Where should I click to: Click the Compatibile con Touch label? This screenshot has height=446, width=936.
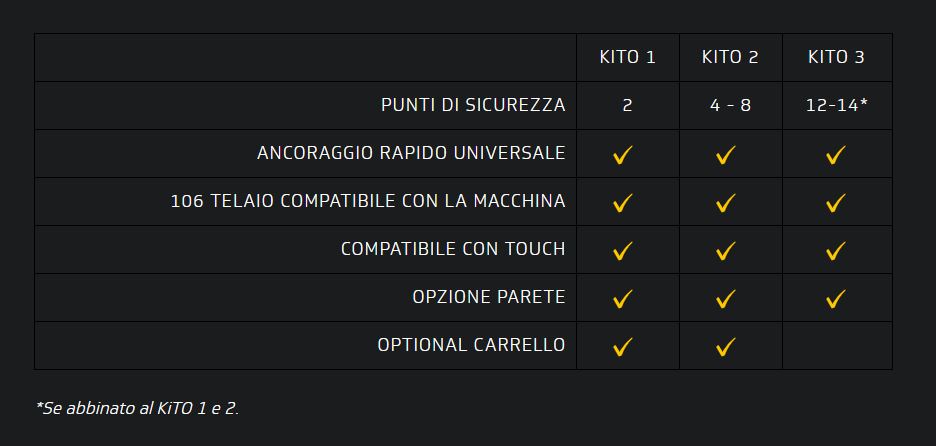click(x=453, y=249)
